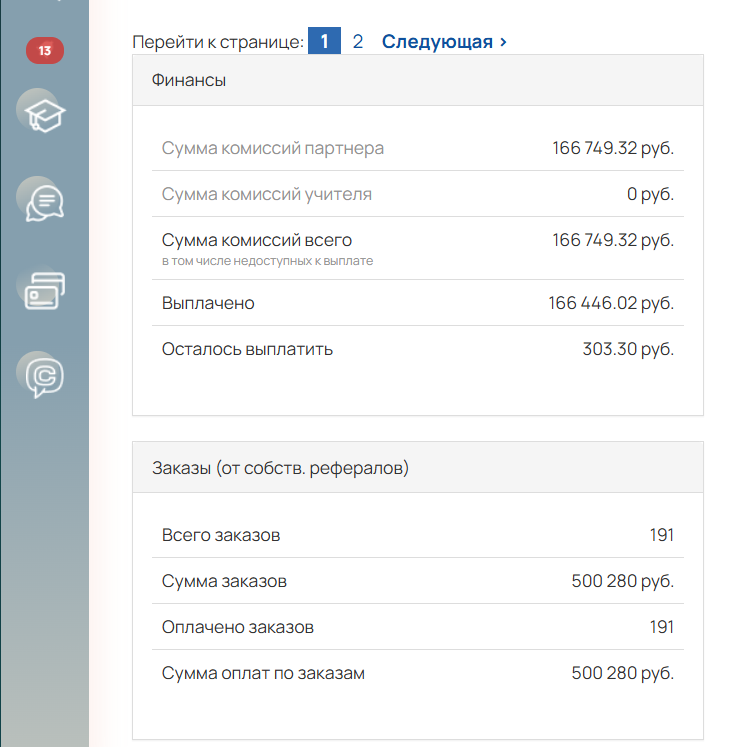Screen dimensions: 741x747
Task: Click the Осталось выплатить row label
Action: (247, 349)
